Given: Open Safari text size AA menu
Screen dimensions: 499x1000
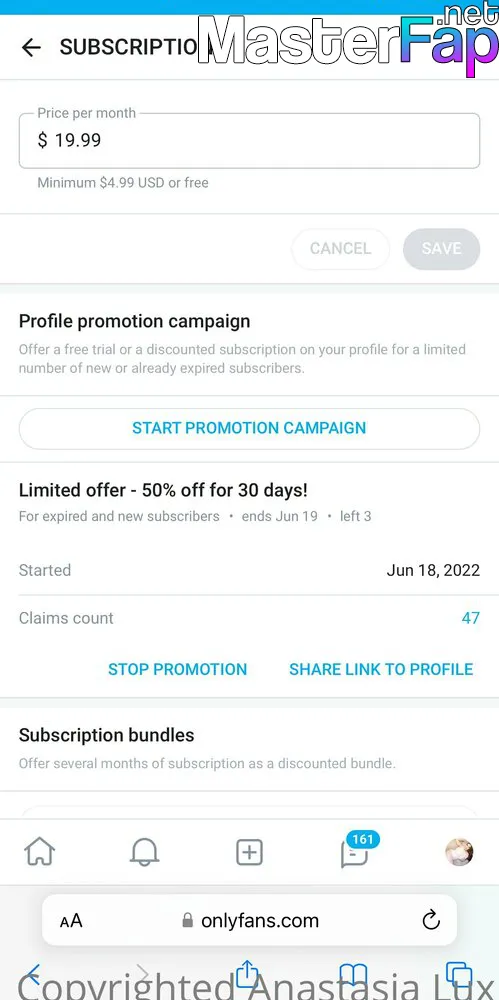Looking at the screenshot, I should (71, 920).
